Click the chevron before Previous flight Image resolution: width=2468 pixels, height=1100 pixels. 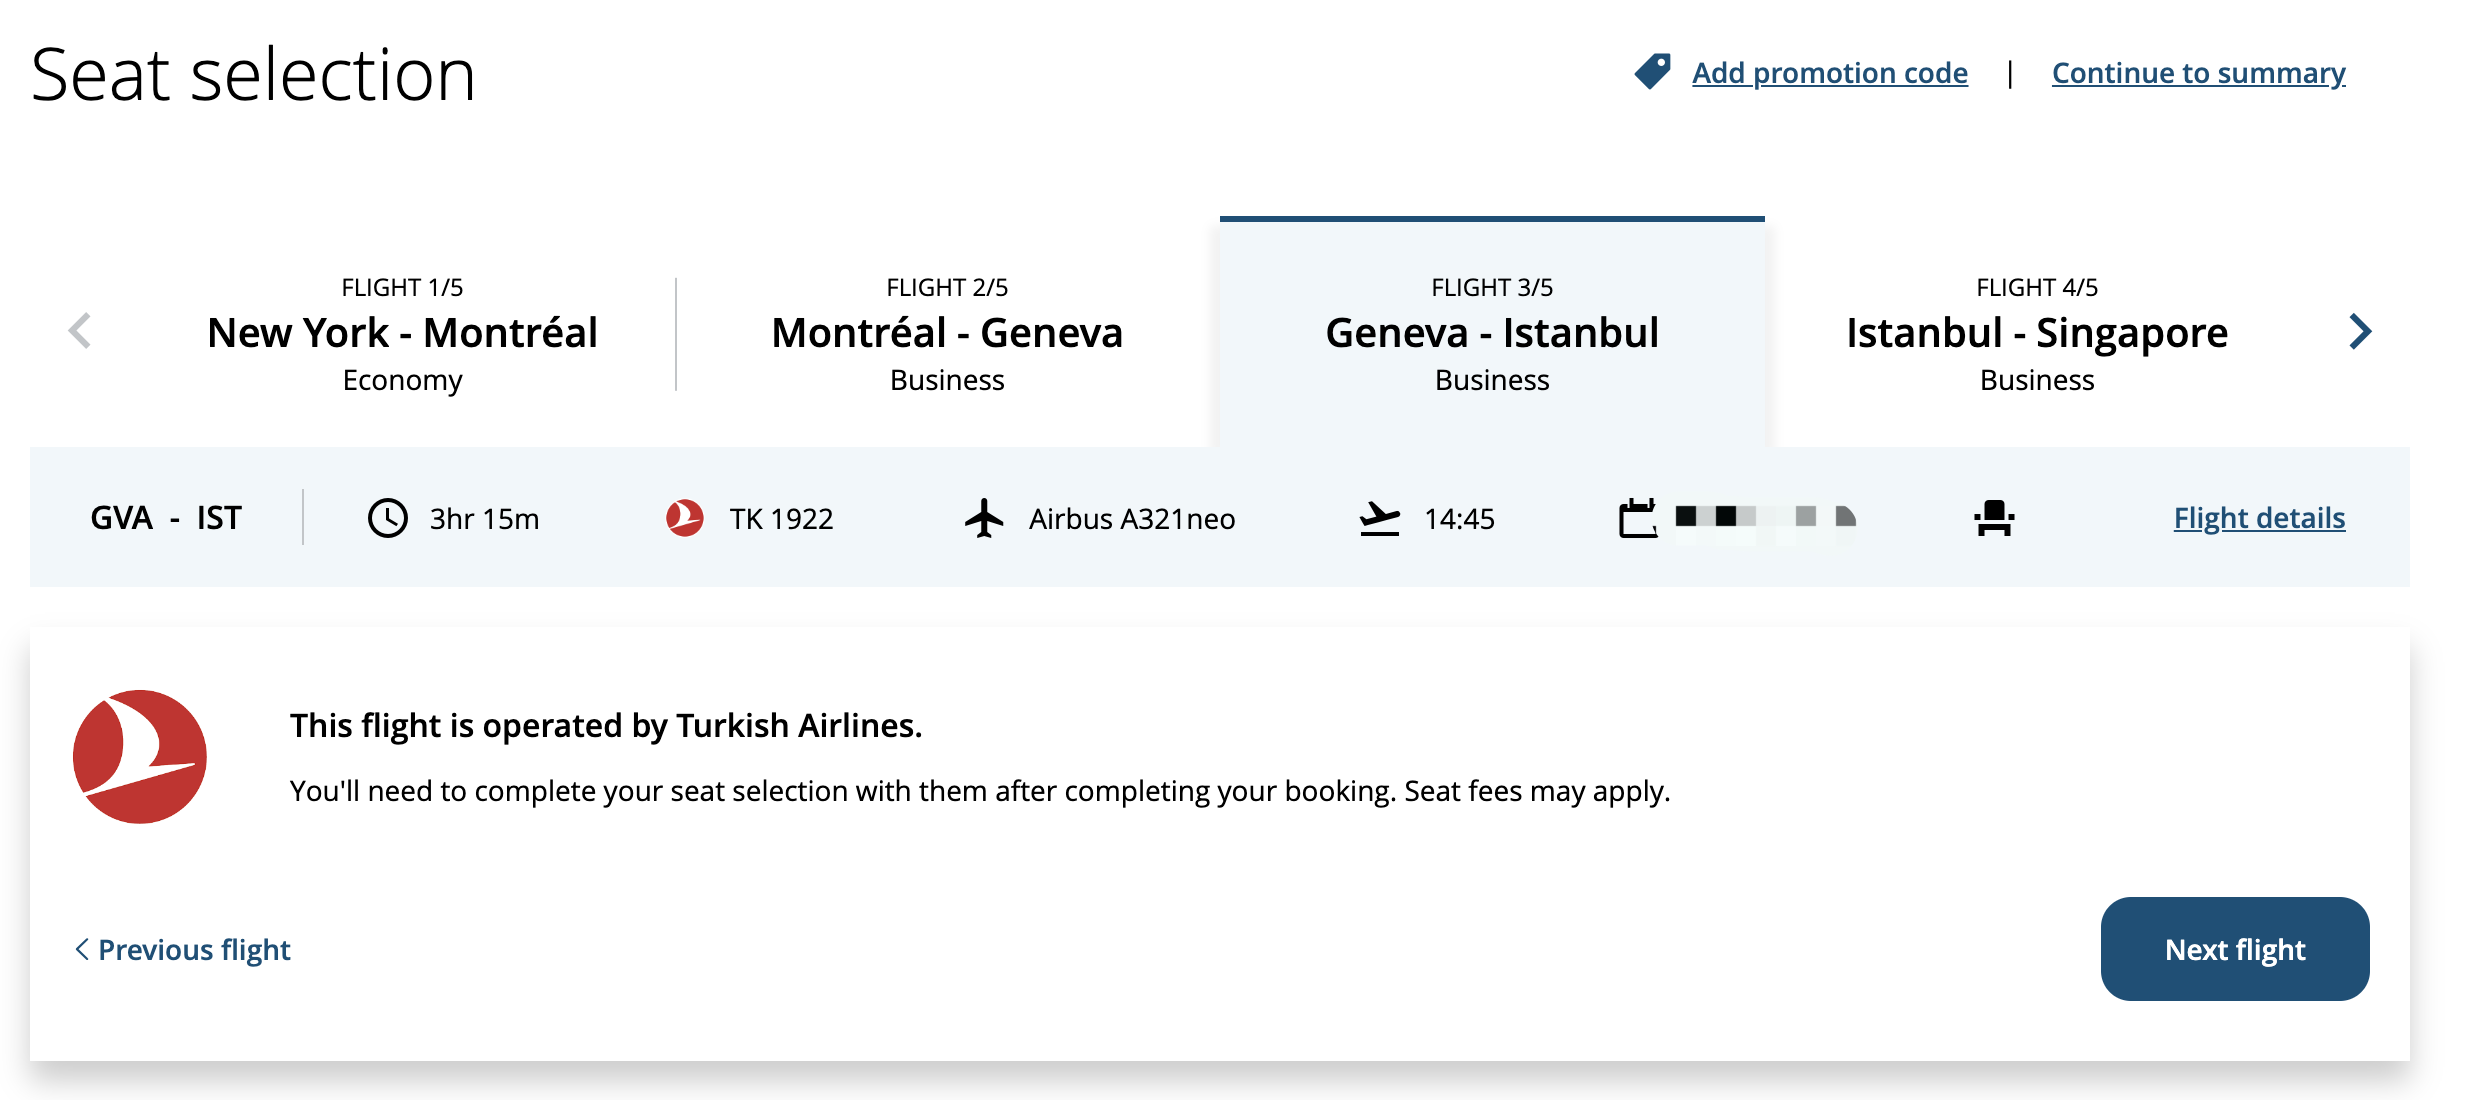(82, 949)
